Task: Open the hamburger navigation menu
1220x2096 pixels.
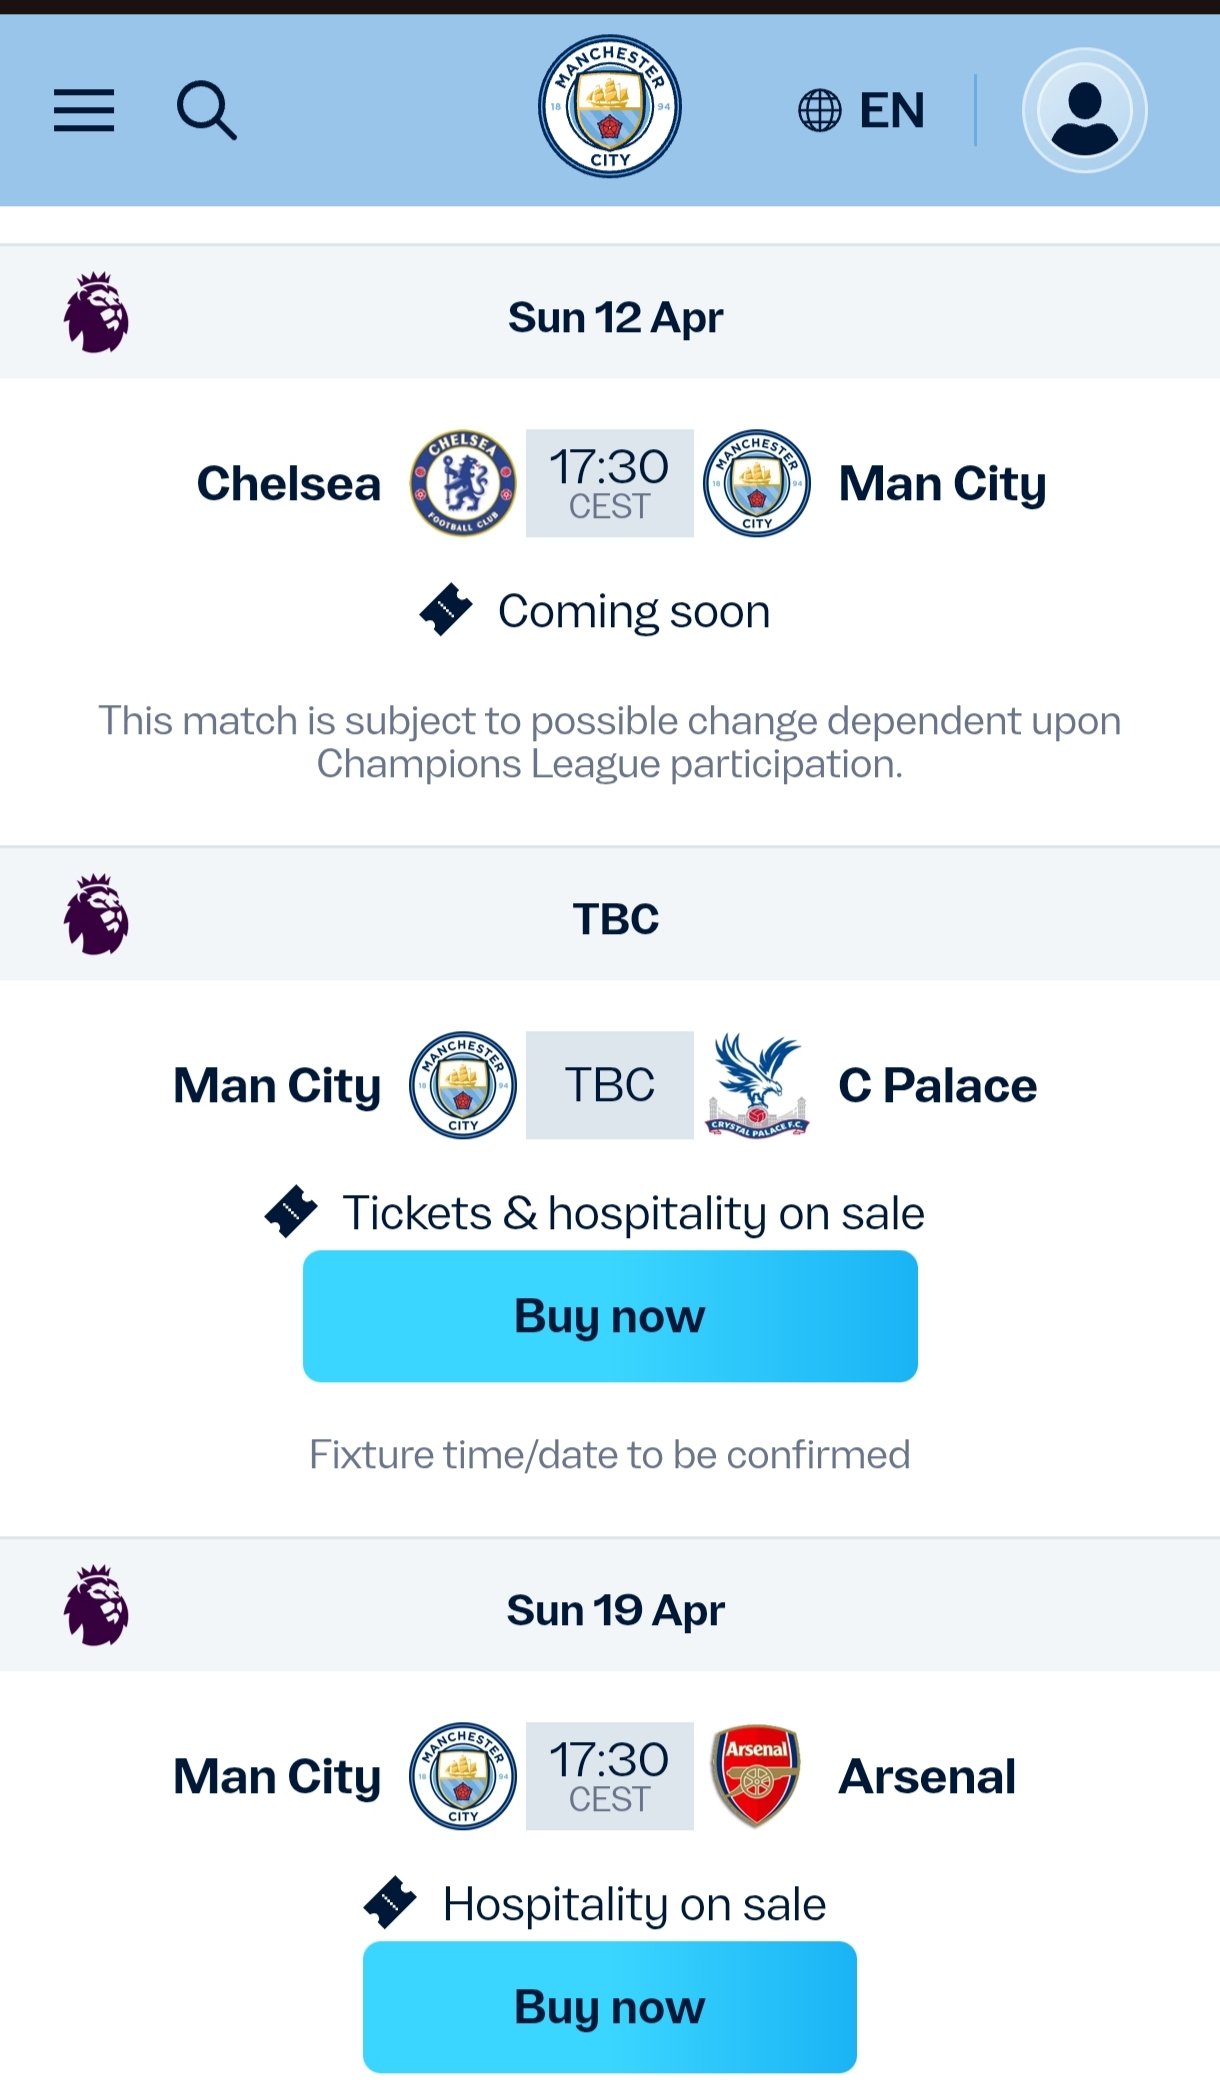Action: tap(84, 110)
